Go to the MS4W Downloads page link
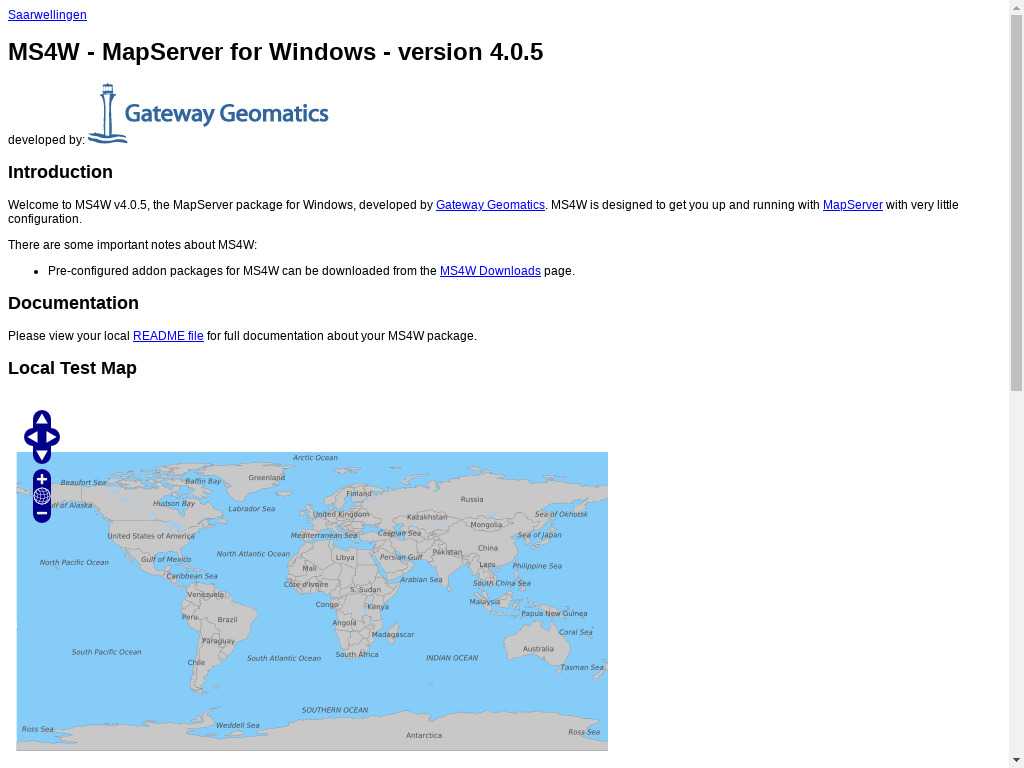1024x768 pixels. click(x=490, y=271)
